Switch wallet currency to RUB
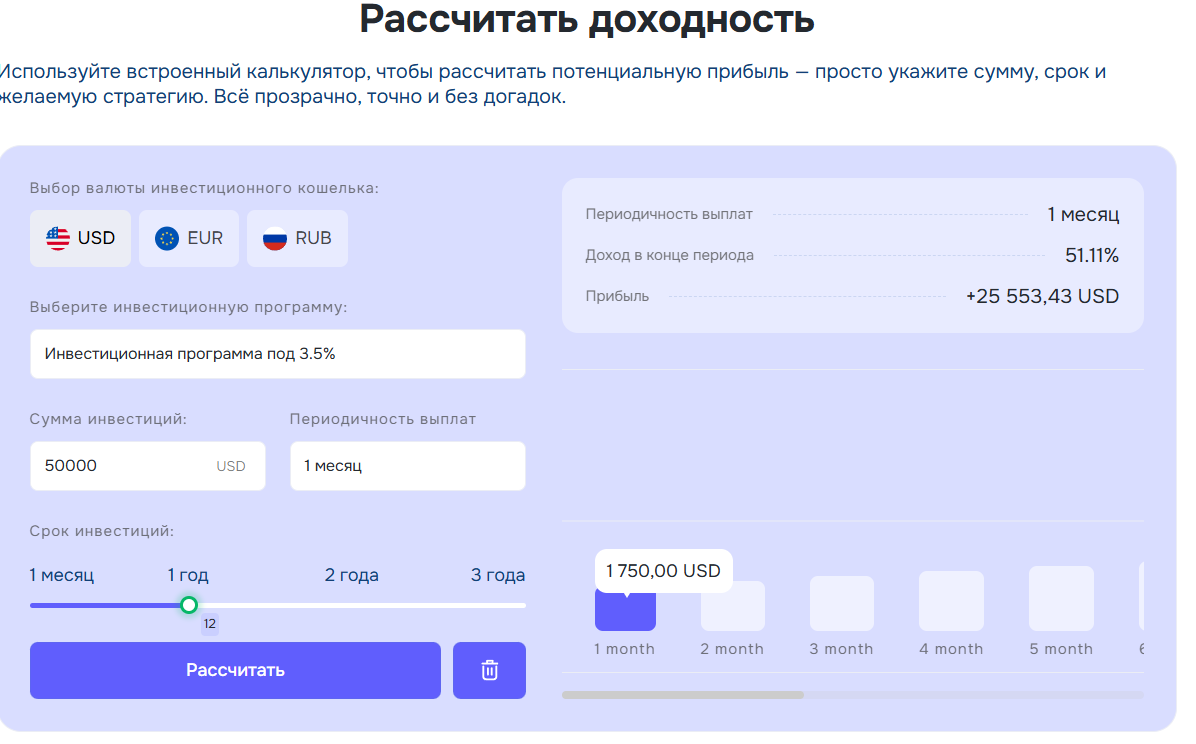Image resolution: width=1196 pixels, height=744 pixels. (x=297, y=238)
